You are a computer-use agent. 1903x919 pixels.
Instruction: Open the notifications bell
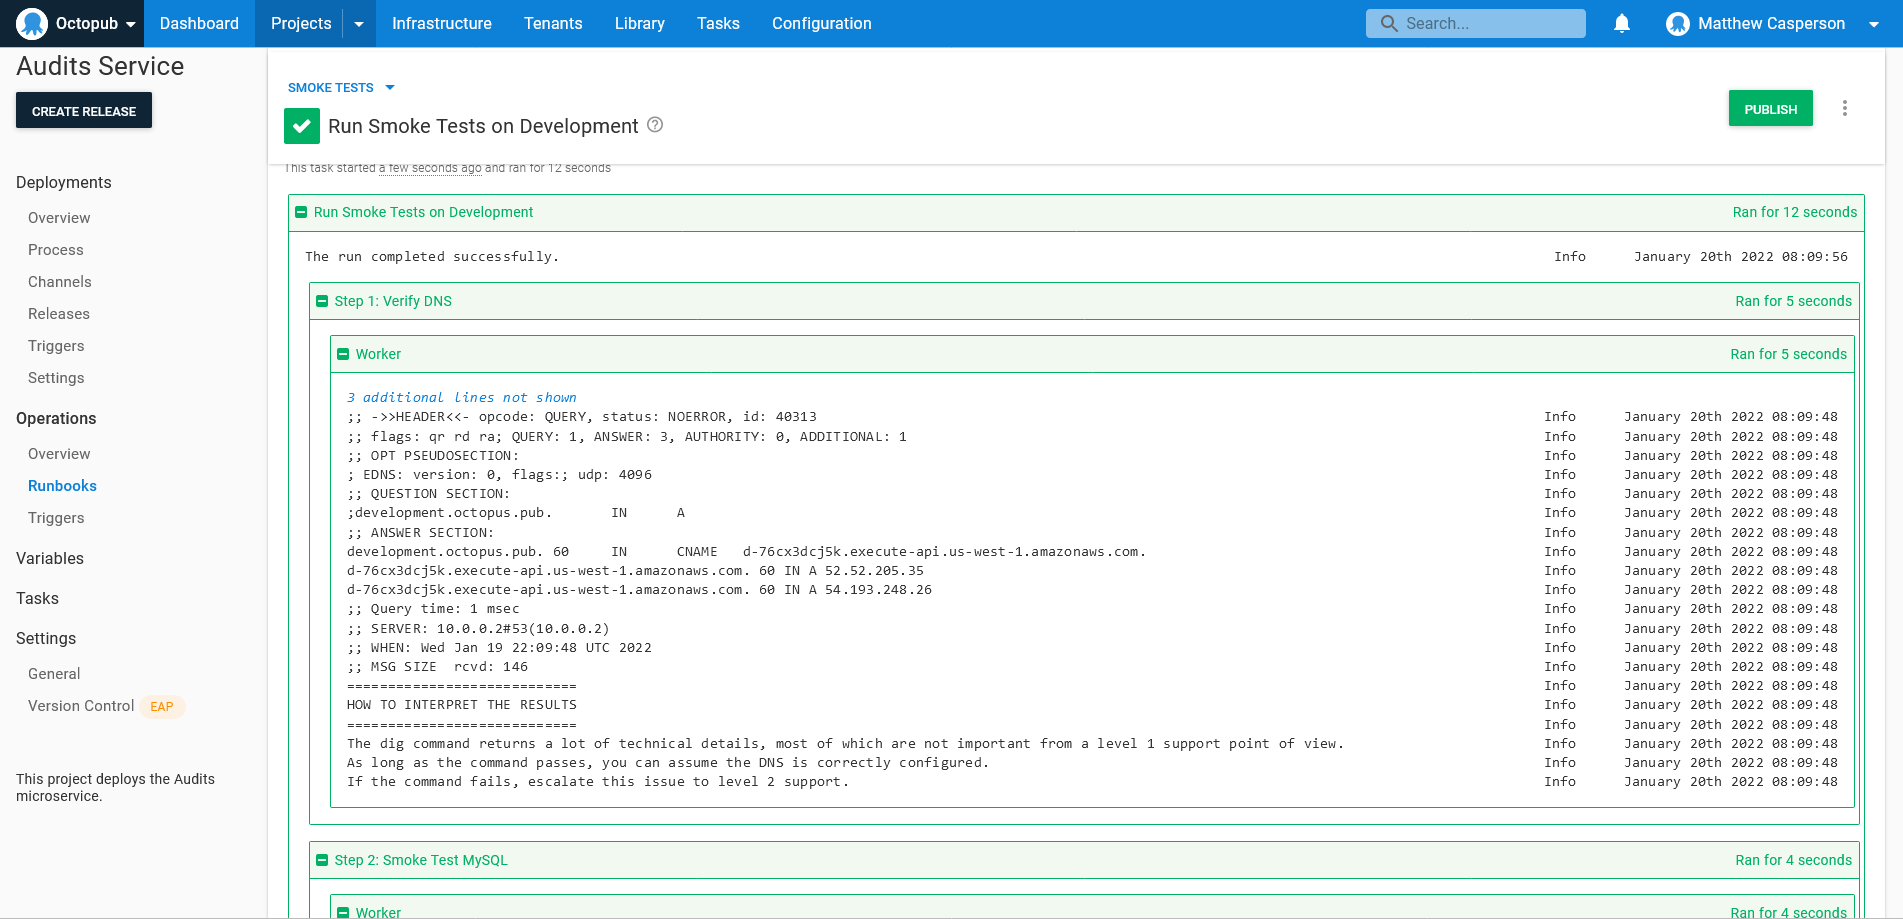pyautogui.click(x=1621, y=23)
